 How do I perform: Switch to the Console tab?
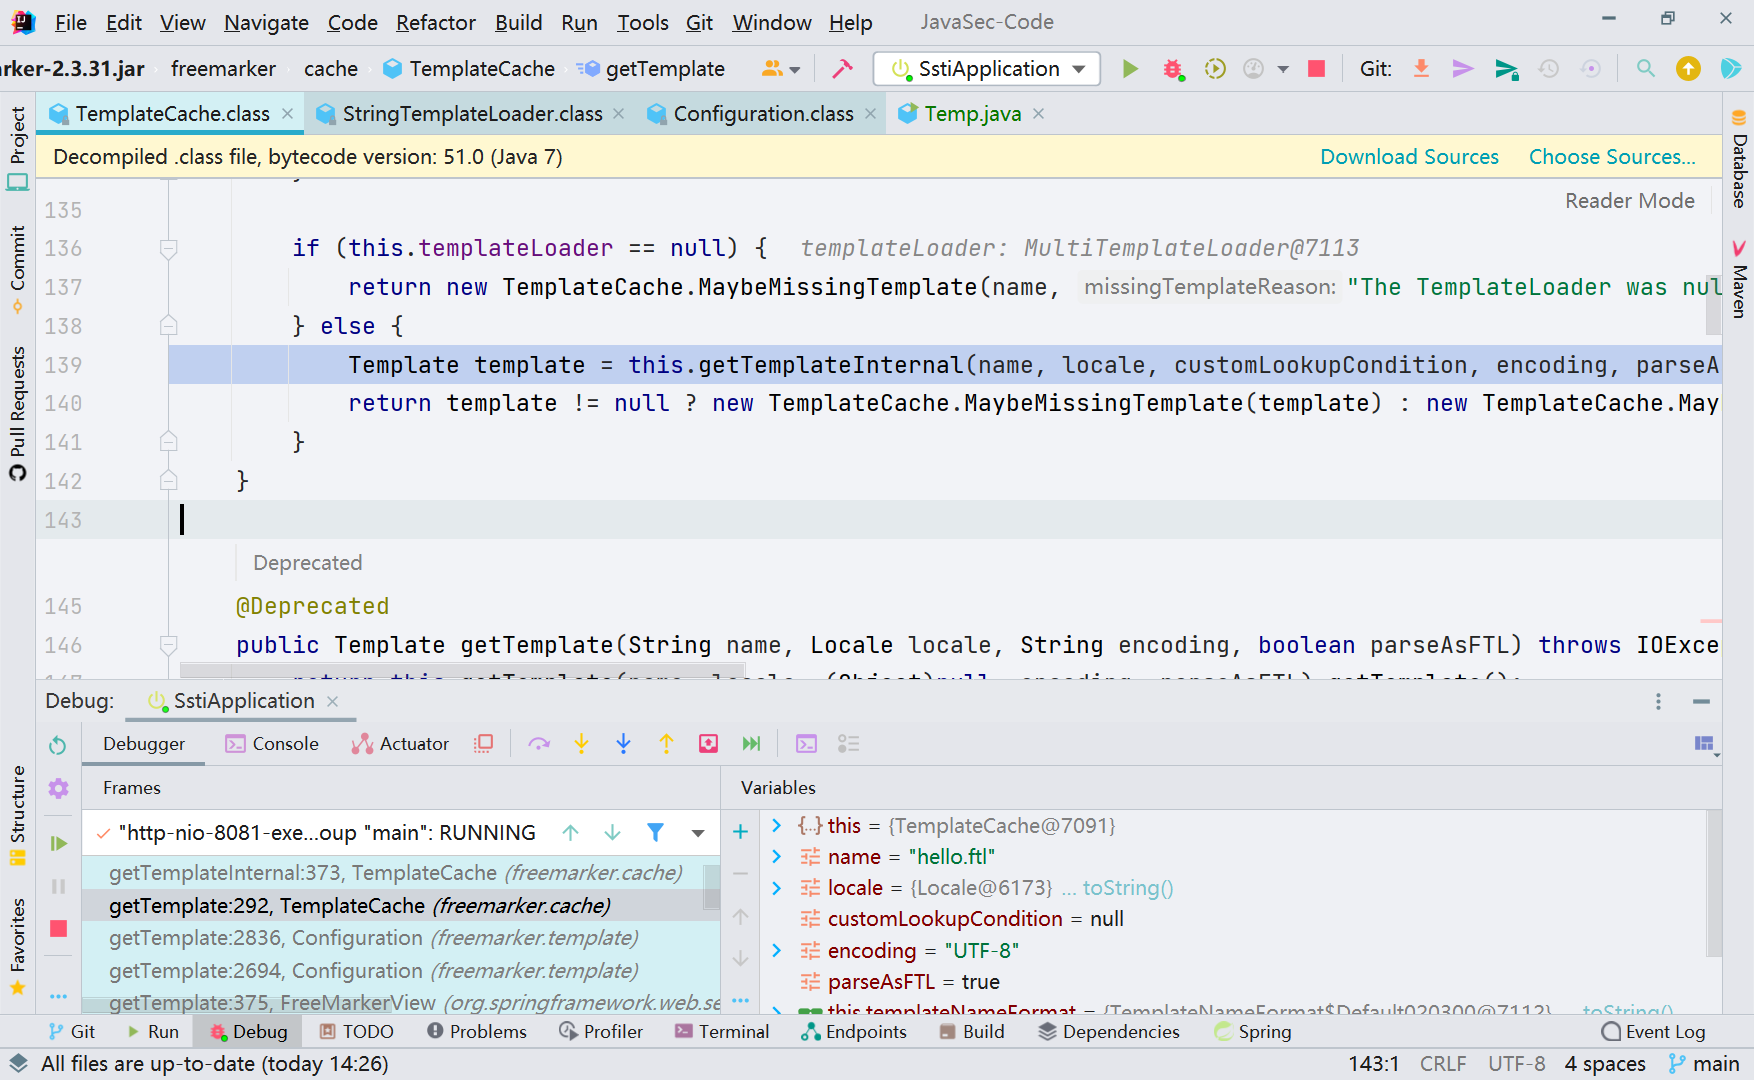point(286,743)
